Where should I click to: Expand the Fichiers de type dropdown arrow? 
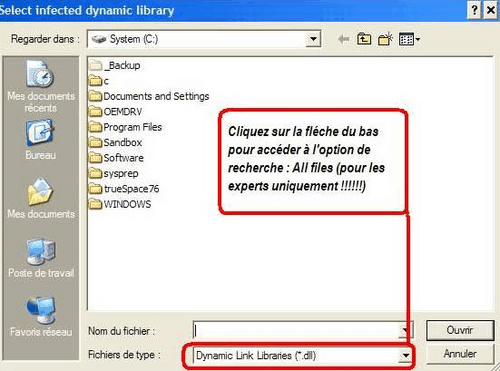(x=405, y=355)
